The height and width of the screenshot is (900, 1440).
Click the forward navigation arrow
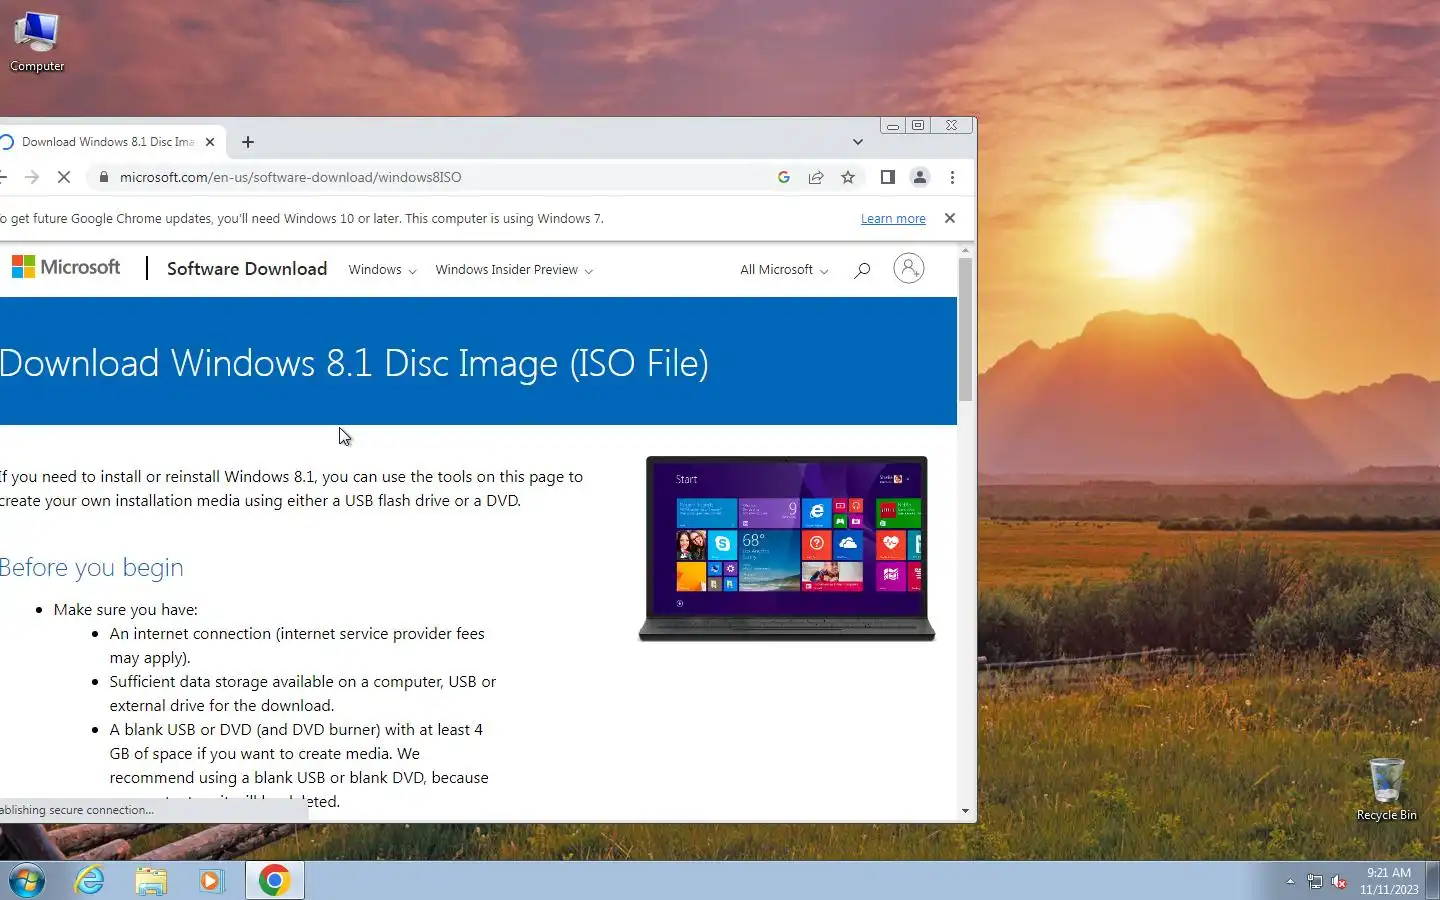32,177
